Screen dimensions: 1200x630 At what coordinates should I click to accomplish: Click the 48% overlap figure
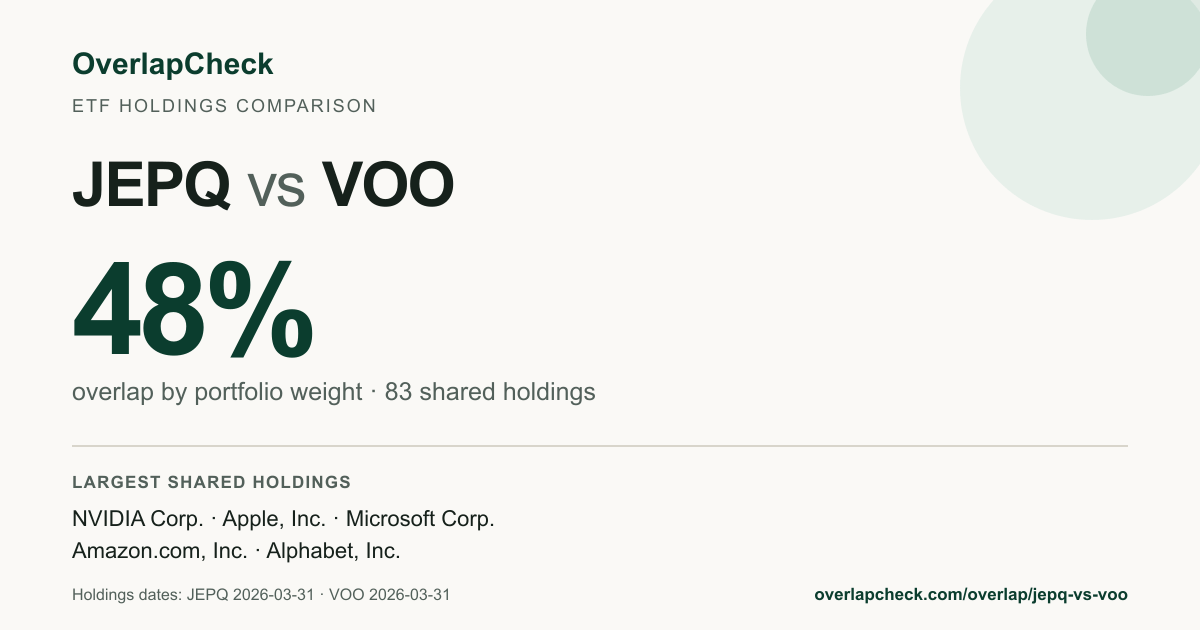coord(193,311)
